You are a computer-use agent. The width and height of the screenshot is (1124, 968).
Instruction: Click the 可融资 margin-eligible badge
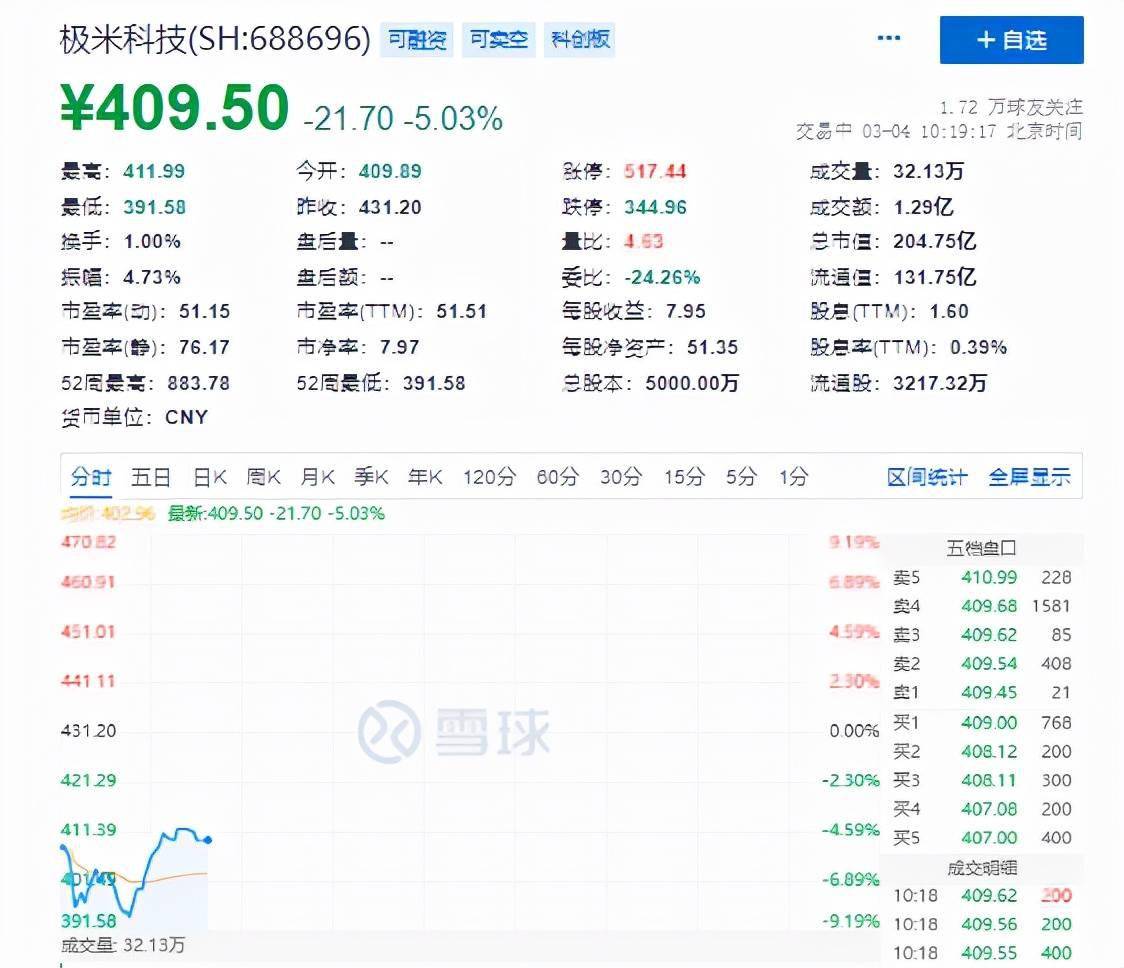point(416,40)
